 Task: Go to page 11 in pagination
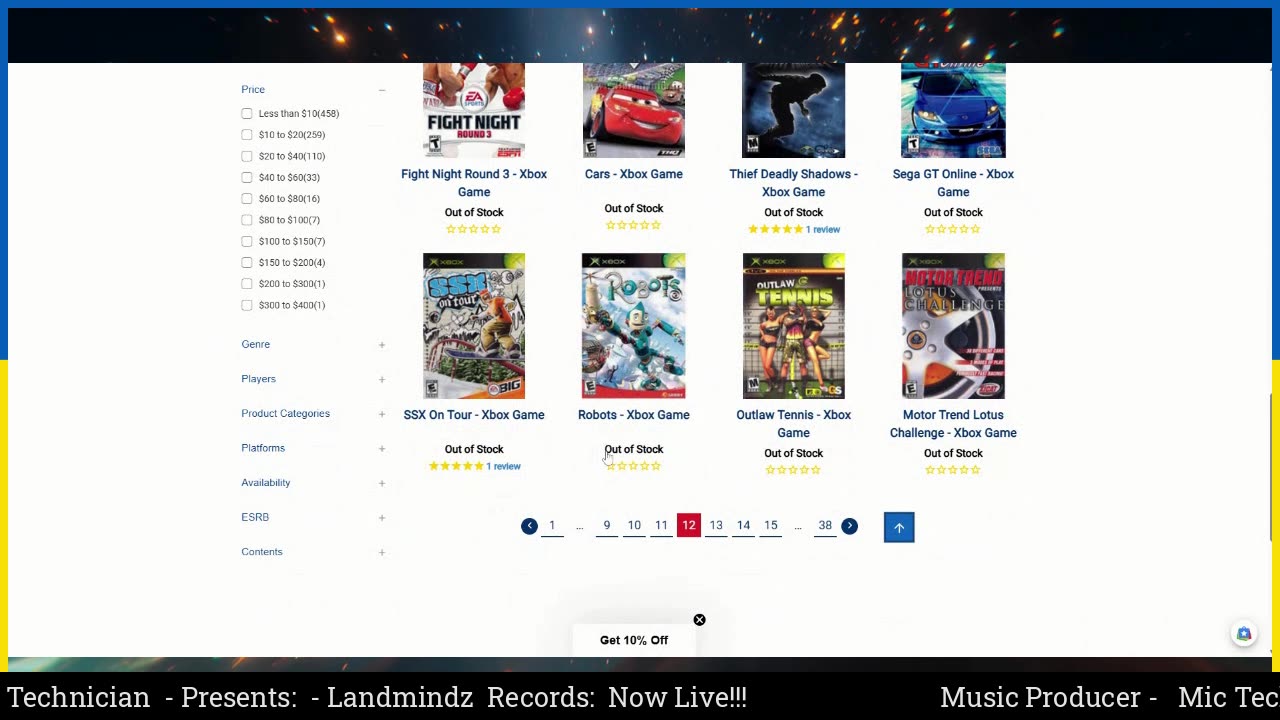tap(661, 526)
